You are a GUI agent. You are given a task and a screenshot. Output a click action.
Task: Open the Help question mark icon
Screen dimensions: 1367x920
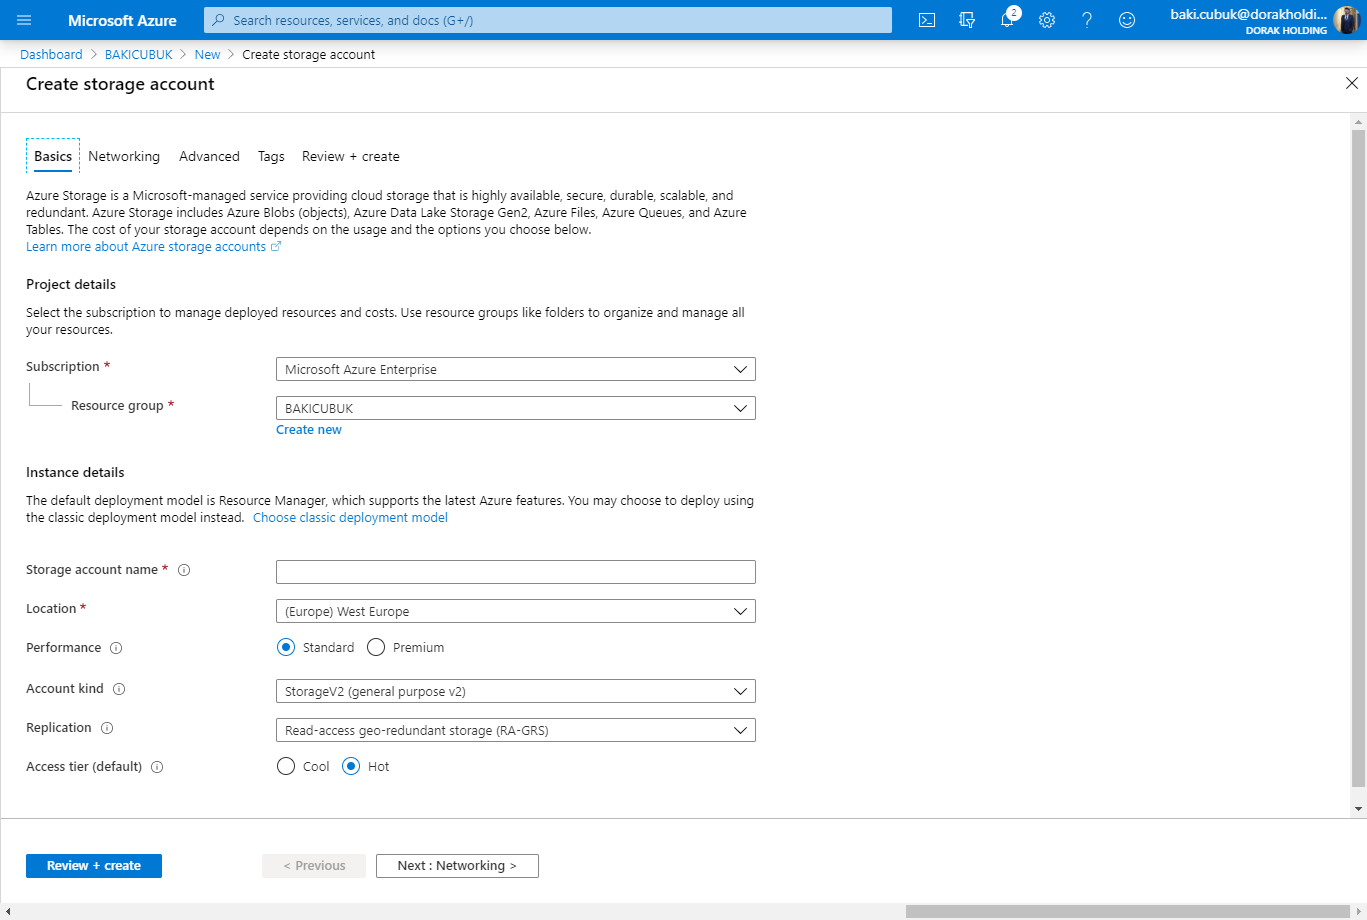(1087, 20)
